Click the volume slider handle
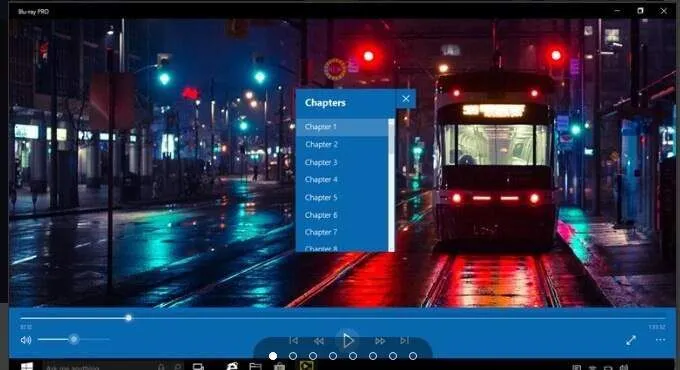 pyautogui.click(x=74, y=339)
